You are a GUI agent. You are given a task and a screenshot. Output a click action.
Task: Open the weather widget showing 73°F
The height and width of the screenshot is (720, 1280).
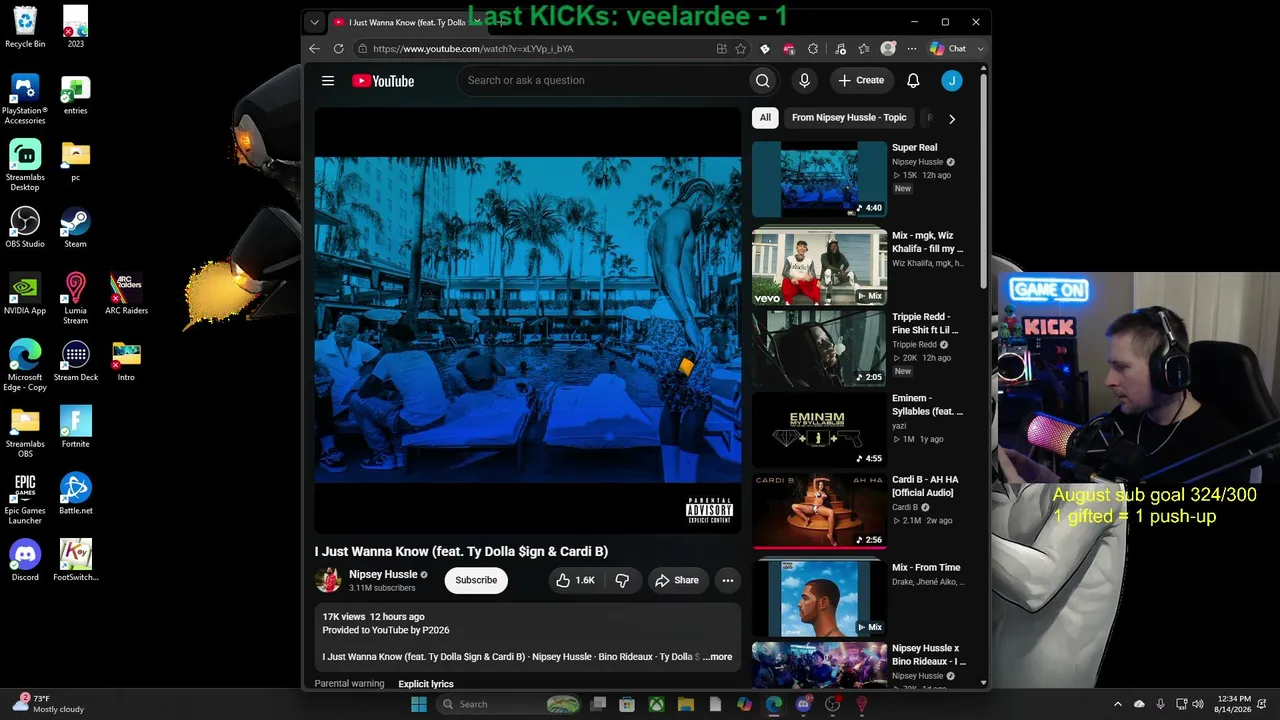47,704
